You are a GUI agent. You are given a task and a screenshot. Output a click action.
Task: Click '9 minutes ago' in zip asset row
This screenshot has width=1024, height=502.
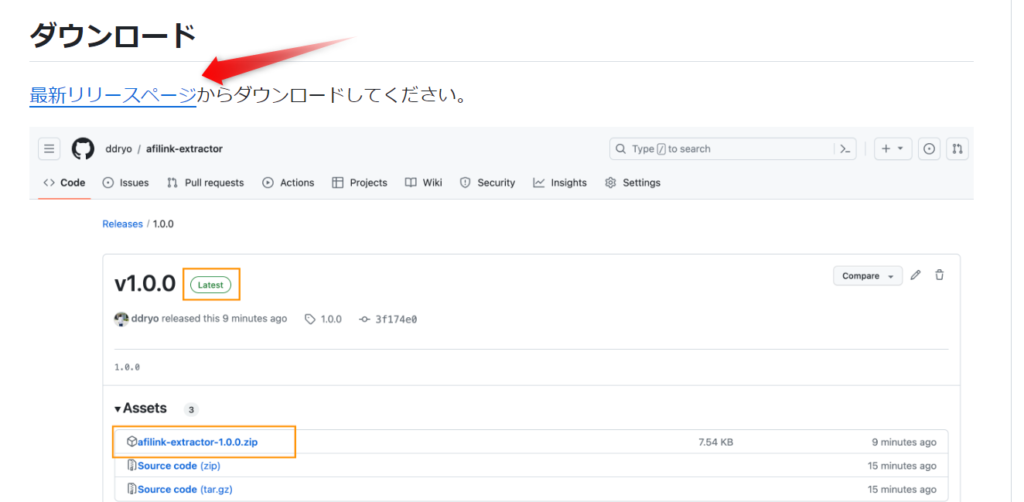(x=904, y=442)
